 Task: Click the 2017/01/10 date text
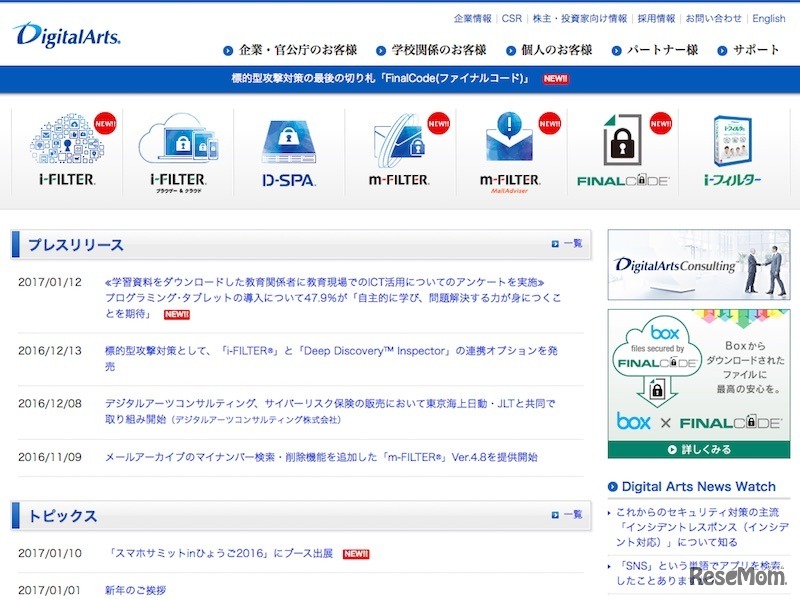(x=50, y=553)
